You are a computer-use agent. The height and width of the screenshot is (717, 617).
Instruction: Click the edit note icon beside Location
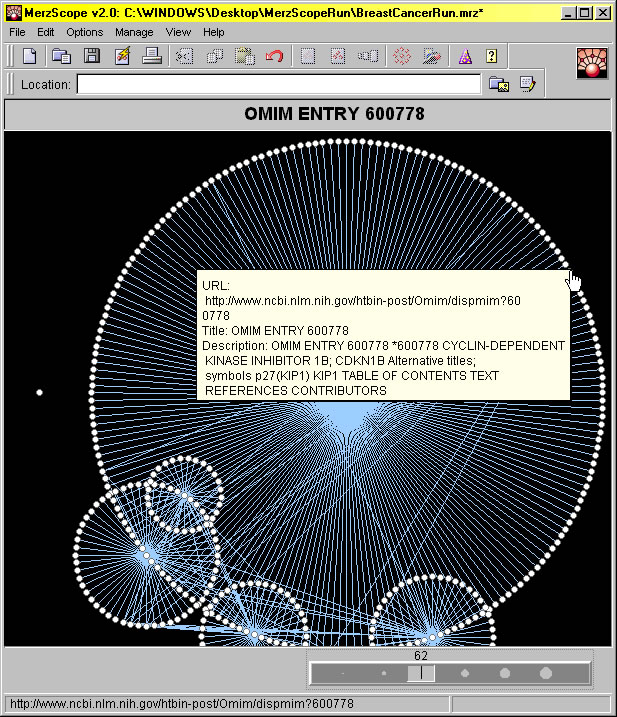(527, 85)
